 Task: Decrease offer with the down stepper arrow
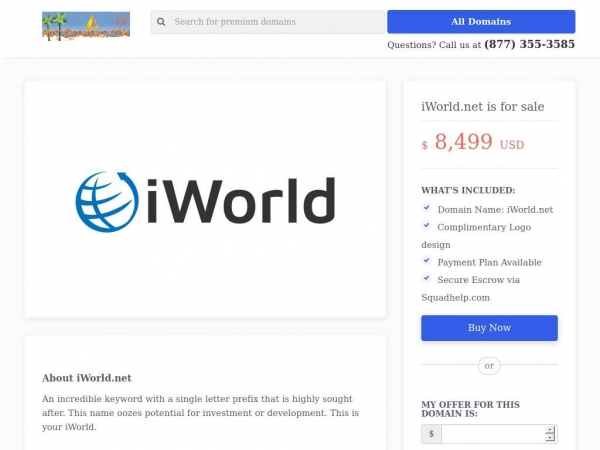[x=550, y=438]
